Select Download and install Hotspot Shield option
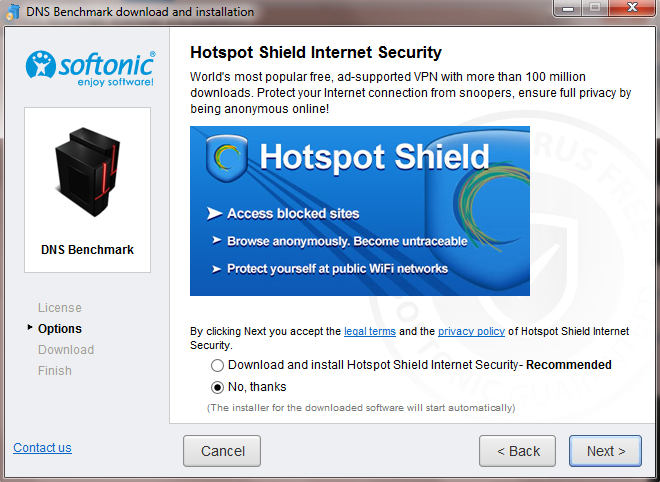The height and width of the screenshot is (482, 660). click(x=217, y=365)
